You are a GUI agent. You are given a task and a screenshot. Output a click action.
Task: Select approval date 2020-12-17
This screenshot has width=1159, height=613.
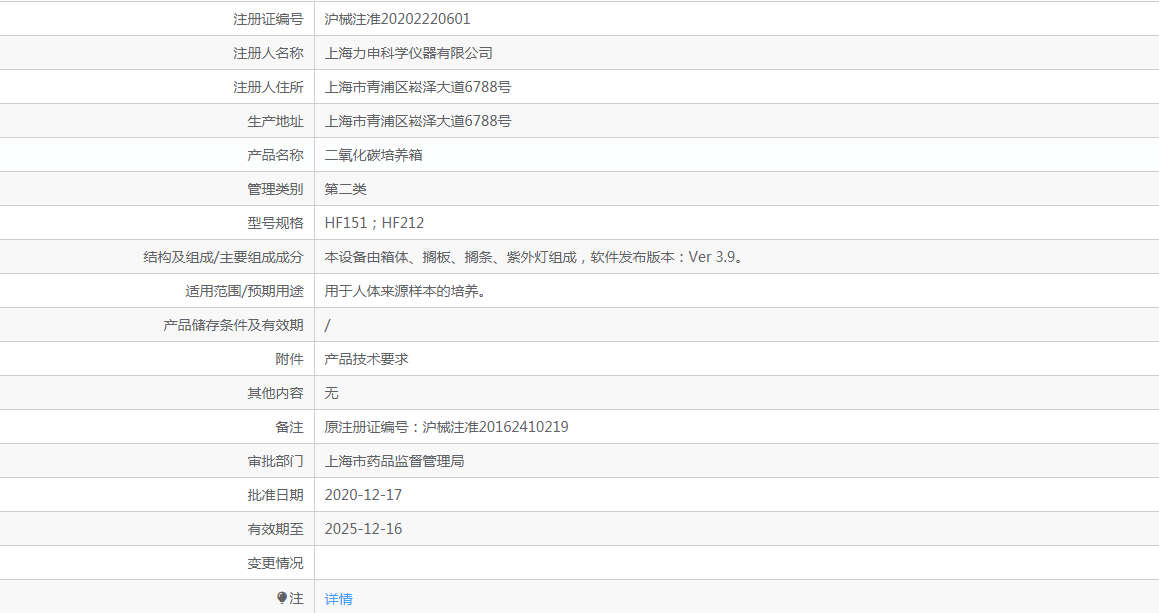(x=363, y=495)
